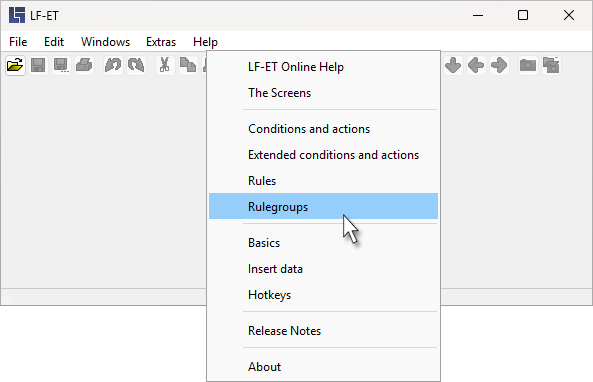This screenshot has width=593, height=382.
Task: Open the Extras menu
Action: (x=161, y=42)
